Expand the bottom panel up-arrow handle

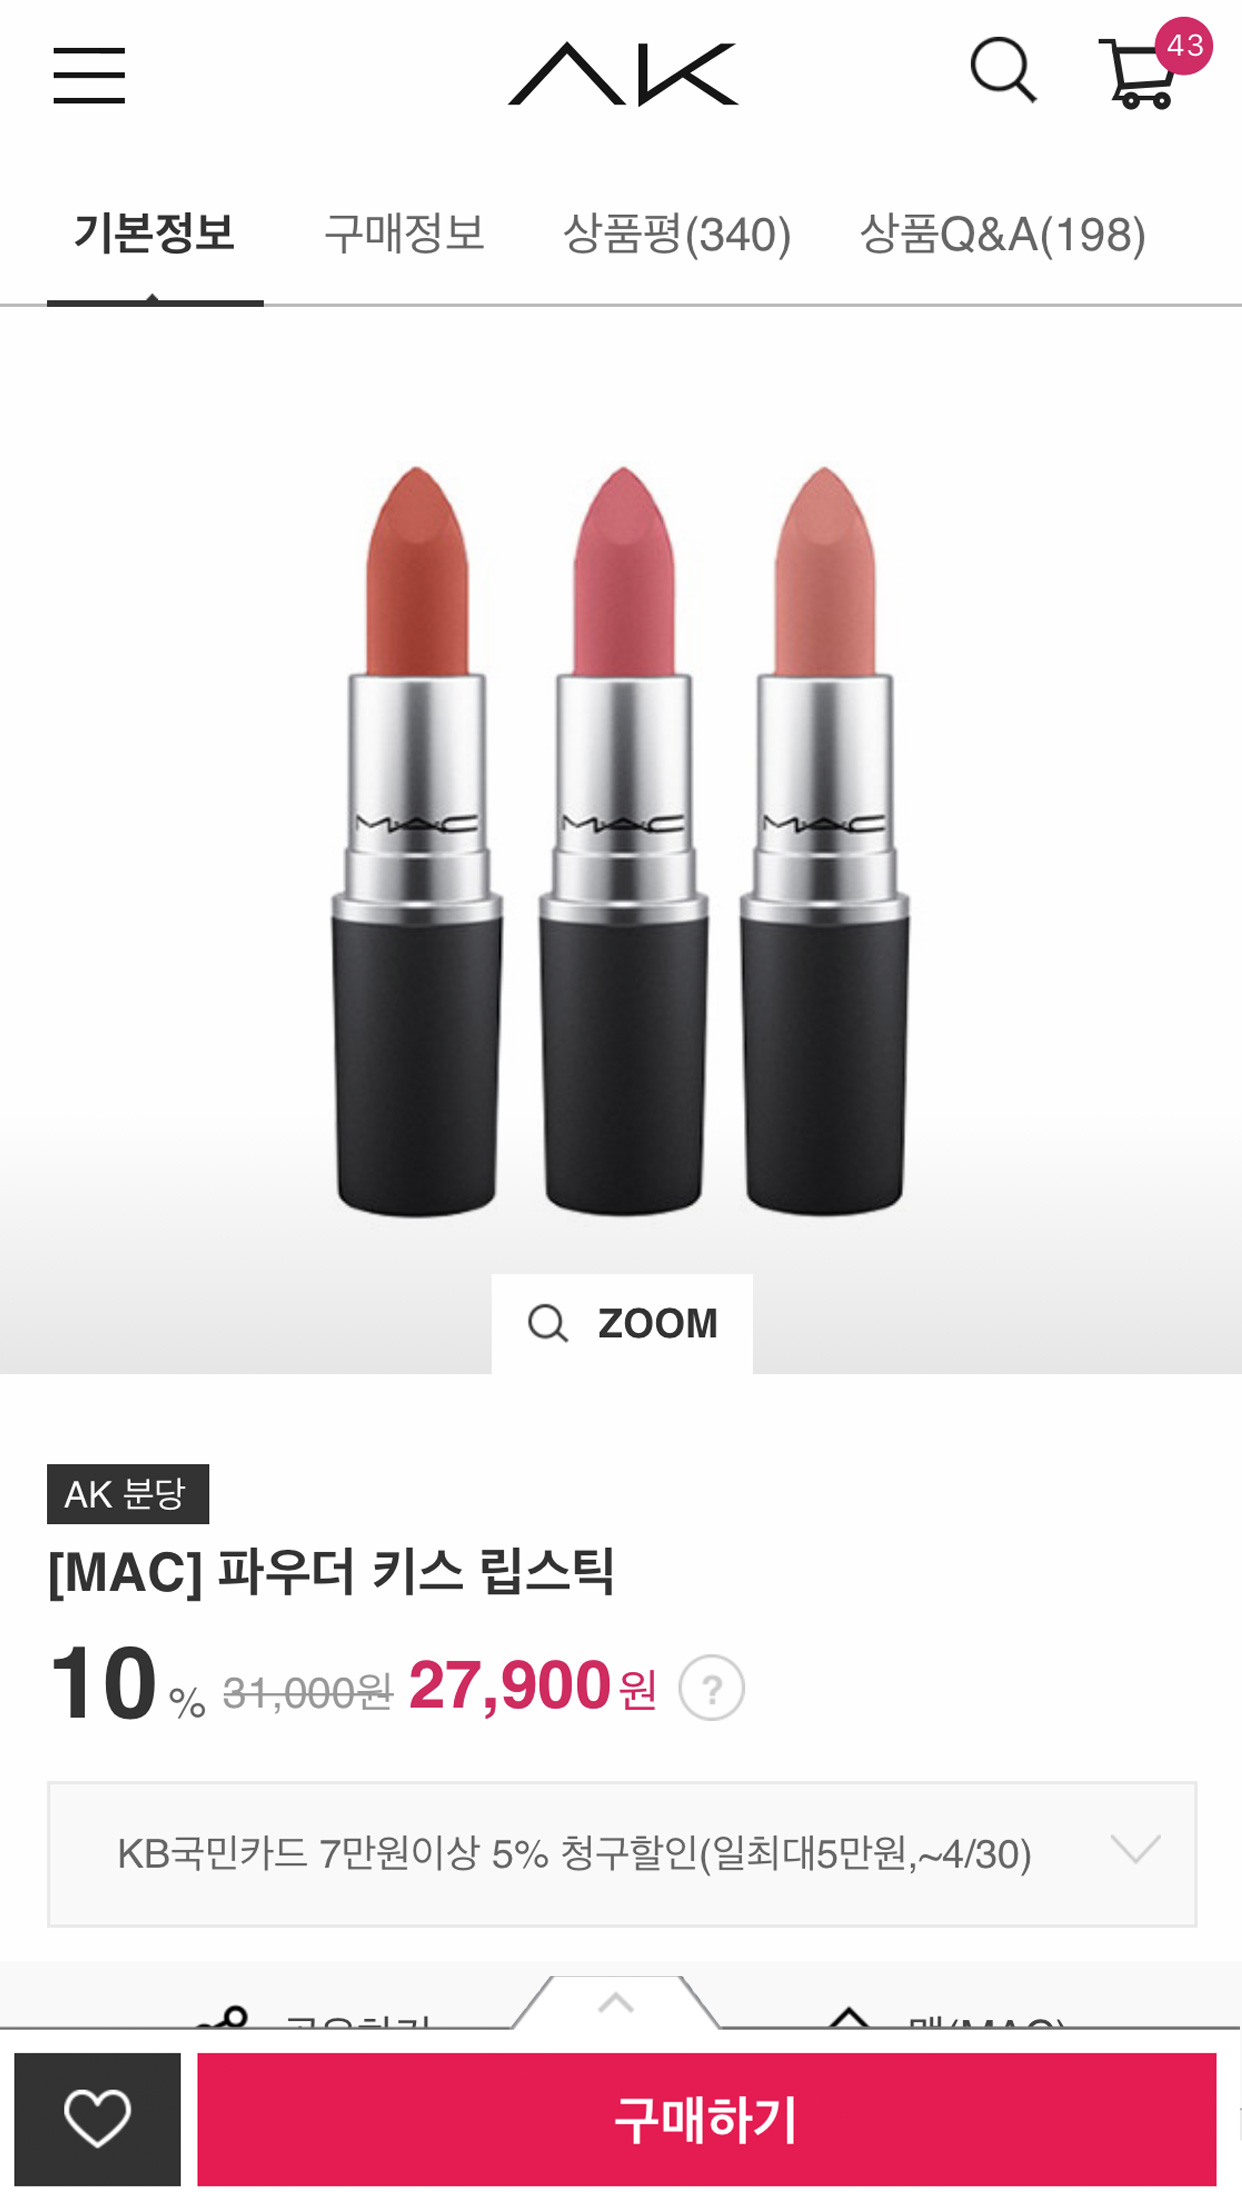pyautogui.click(x=616, y=2003)
